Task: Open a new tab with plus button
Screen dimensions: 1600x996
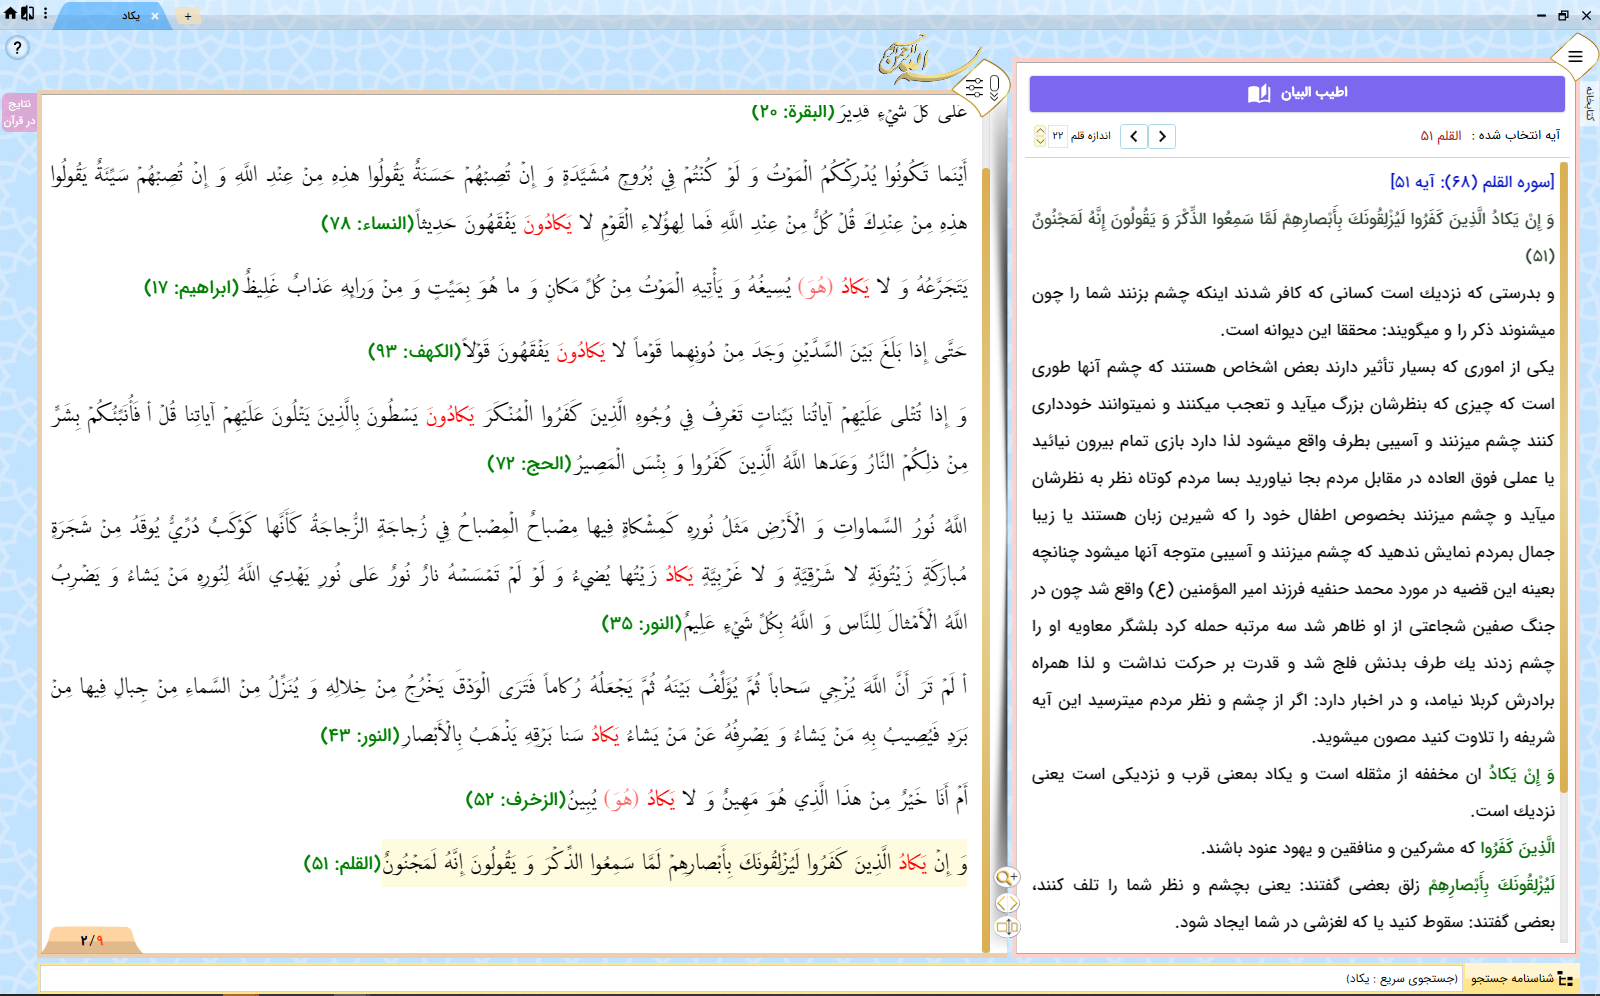Action: (x=188, y=16)
